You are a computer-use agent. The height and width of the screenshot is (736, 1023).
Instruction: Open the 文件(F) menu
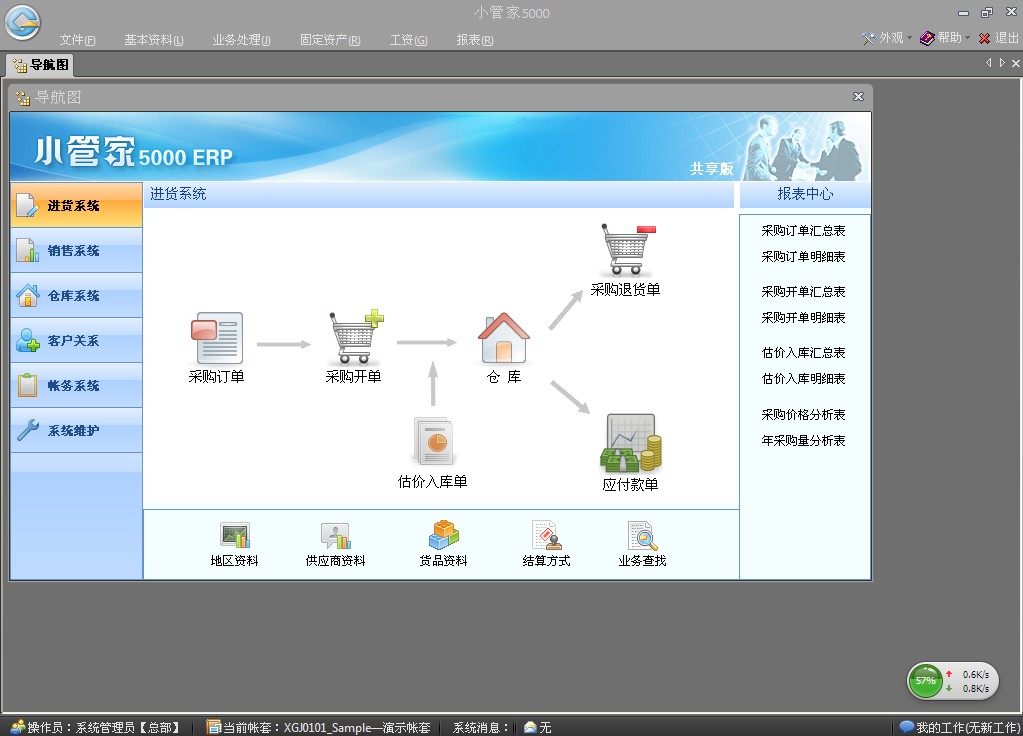[78, 40]
